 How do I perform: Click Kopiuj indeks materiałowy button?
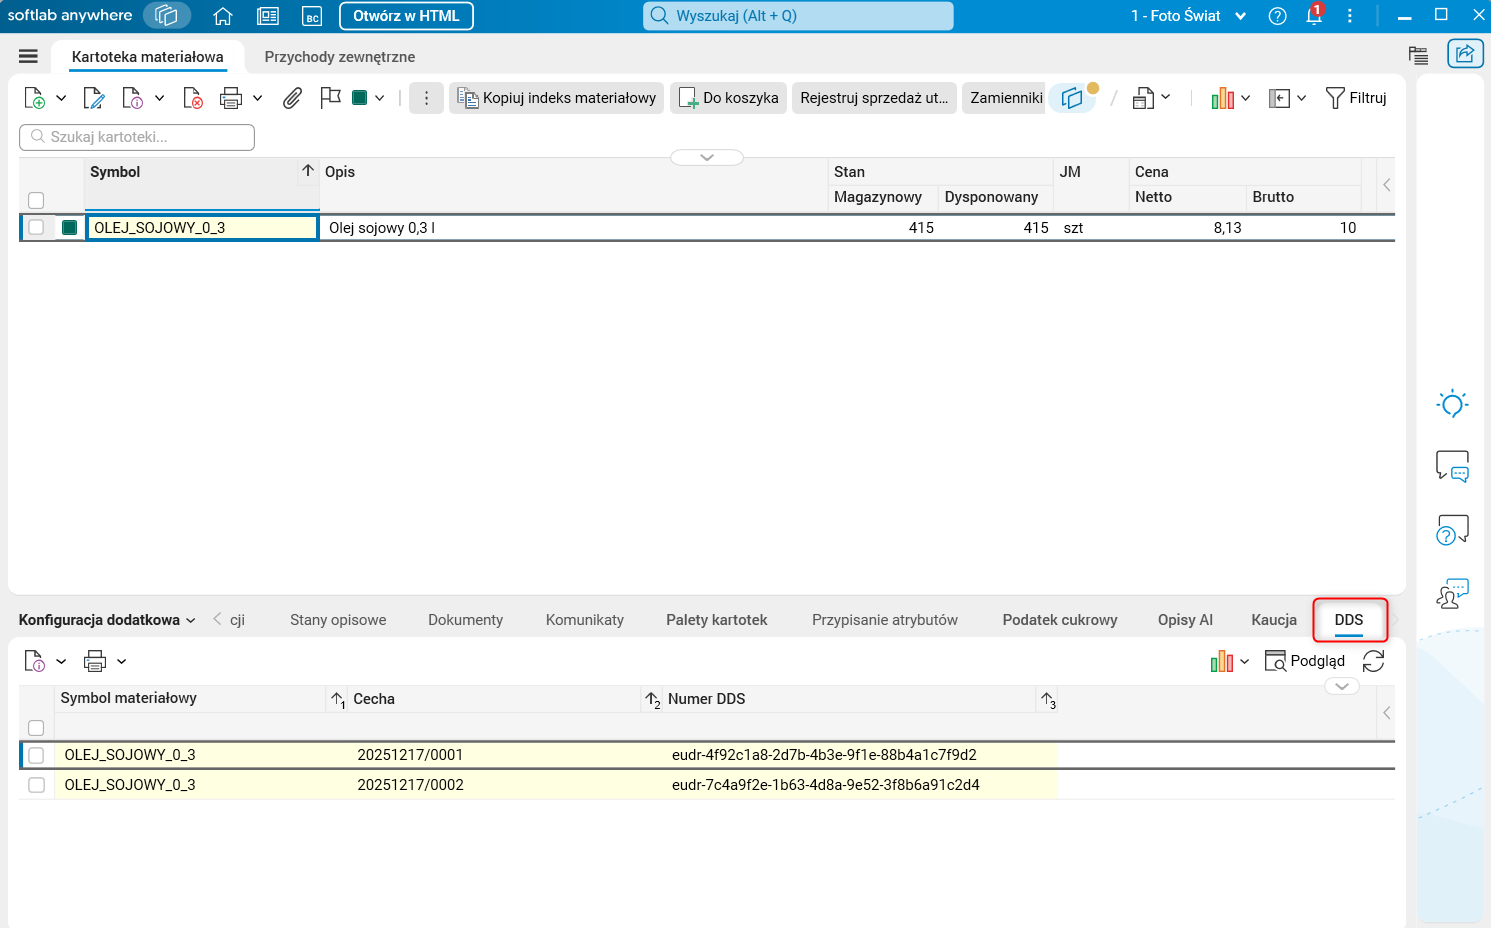point(557,98)
